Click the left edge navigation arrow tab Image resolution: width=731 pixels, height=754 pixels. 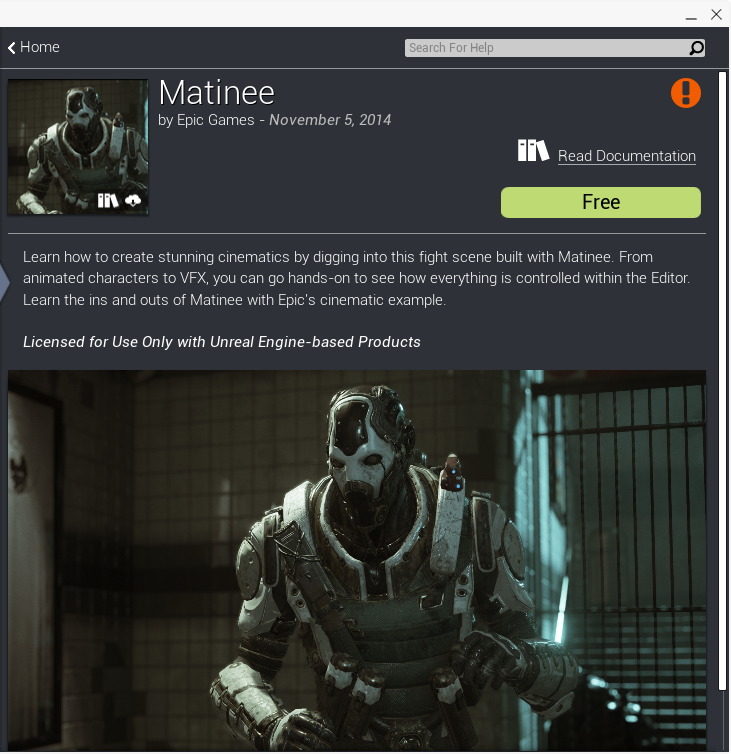(4, 283)
